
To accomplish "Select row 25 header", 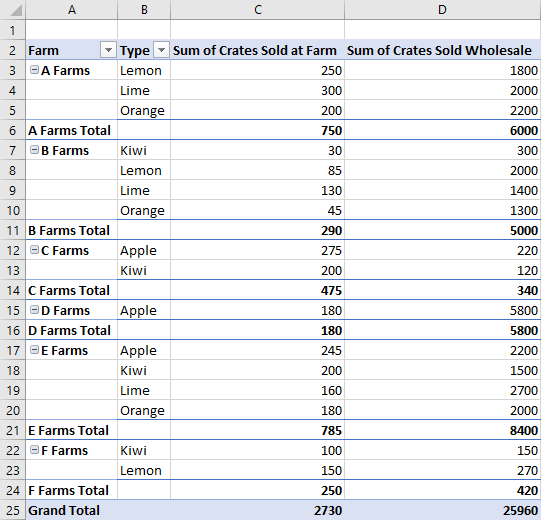I will tap(13, 510).
